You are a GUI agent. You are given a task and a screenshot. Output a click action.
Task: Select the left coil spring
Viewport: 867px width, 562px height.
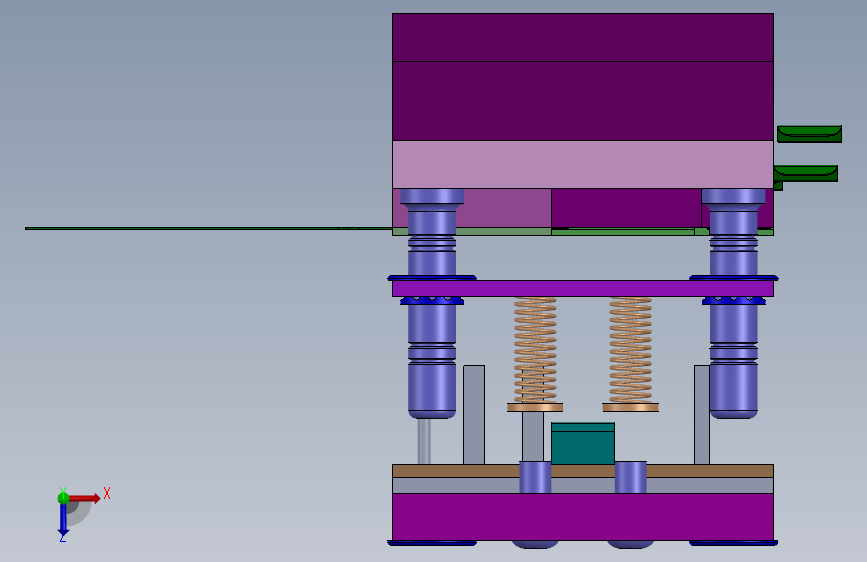pos(535,350)
